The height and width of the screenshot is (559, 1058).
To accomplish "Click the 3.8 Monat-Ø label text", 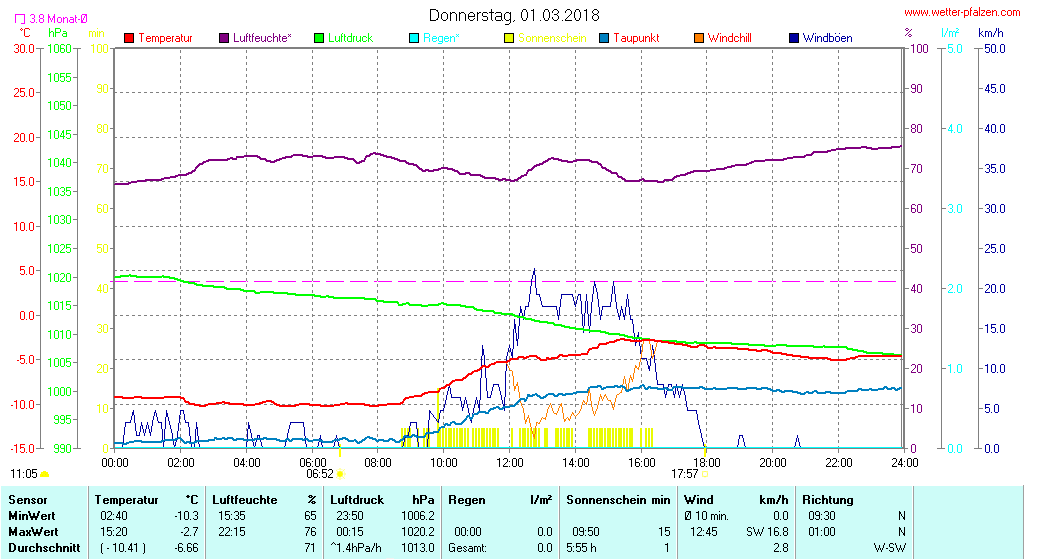I will pyautogui.click(x=58, y=19).
